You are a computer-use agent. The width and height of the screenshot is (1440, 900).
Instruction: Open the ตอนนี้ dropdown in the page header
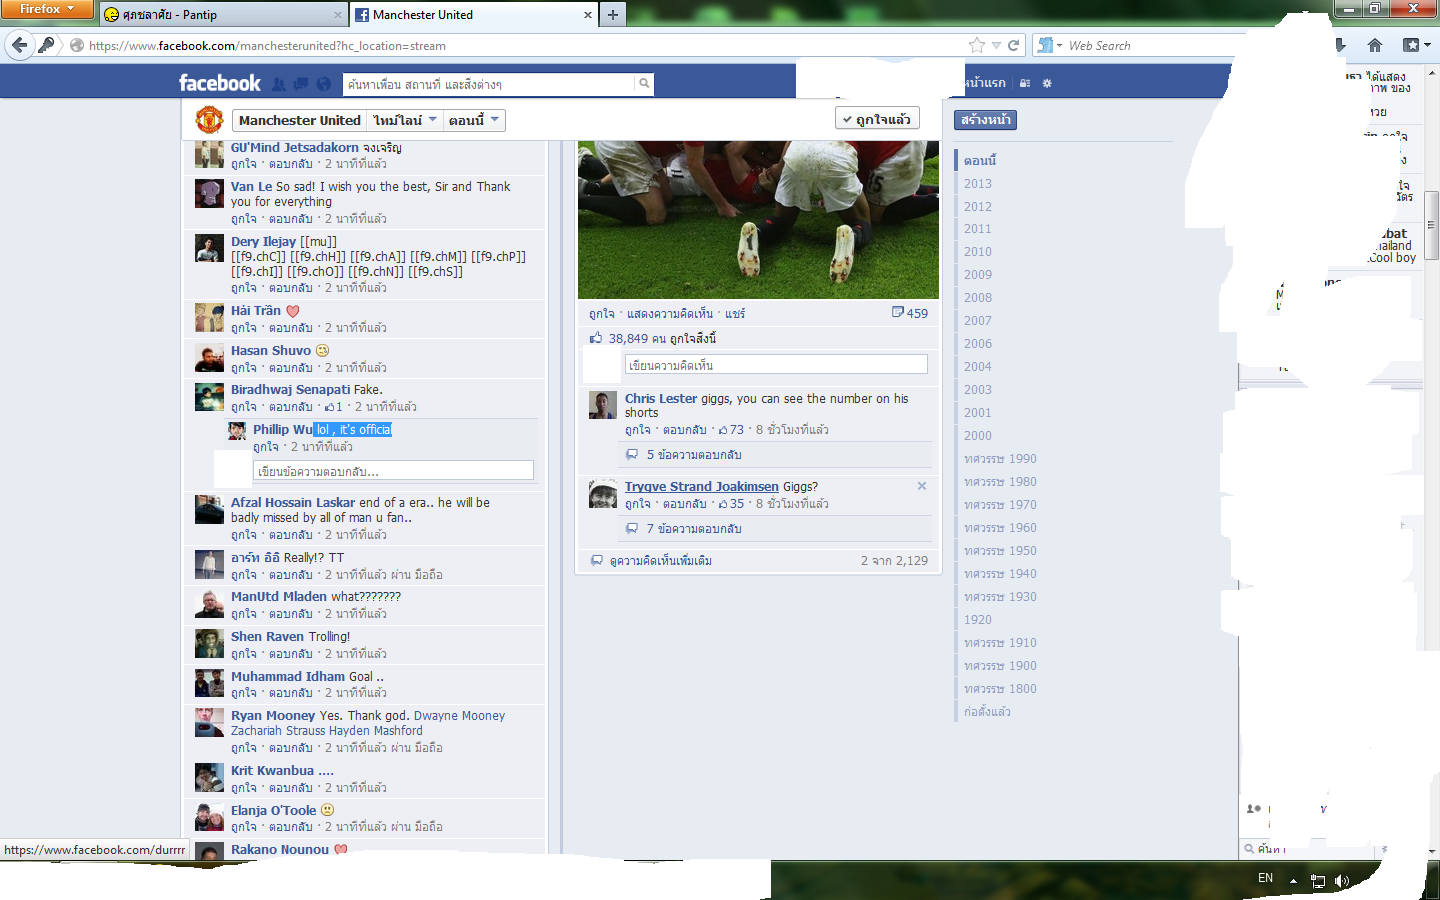(473, 120)
